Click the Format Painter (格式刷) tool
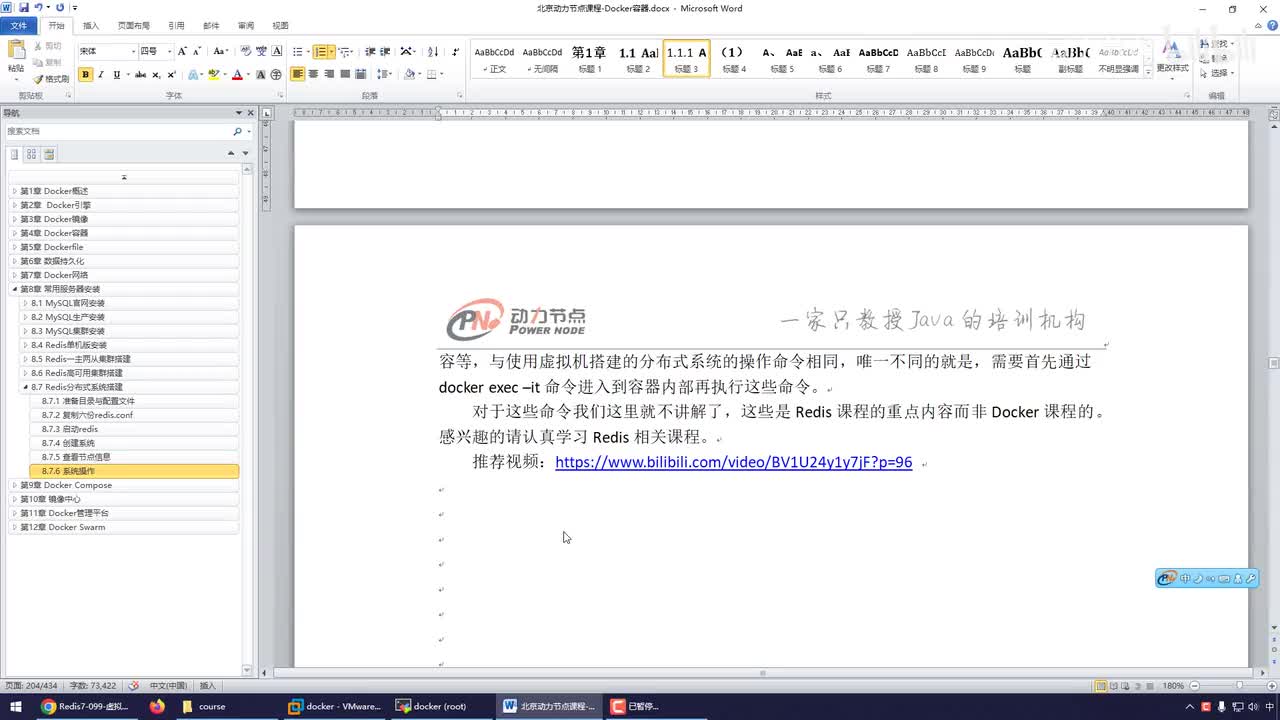 click(x=51, y=79)
